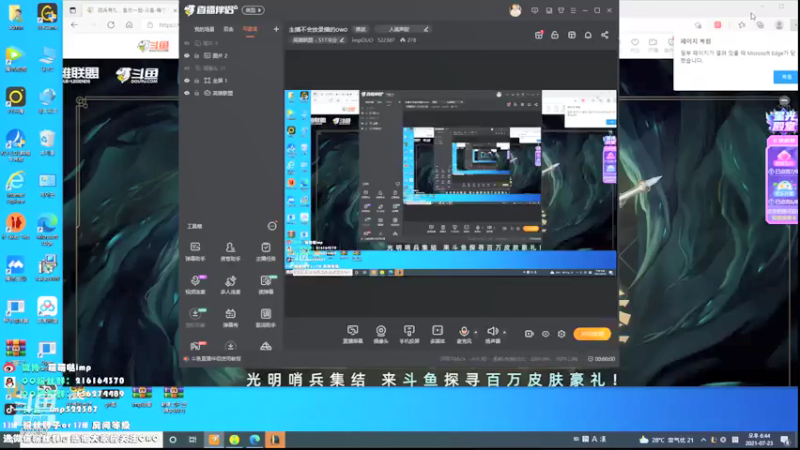Image resolution: width=800 pixels, height=450 pixels.
Task: Open the notification bell in stream header
Action: tap(588, 35)
